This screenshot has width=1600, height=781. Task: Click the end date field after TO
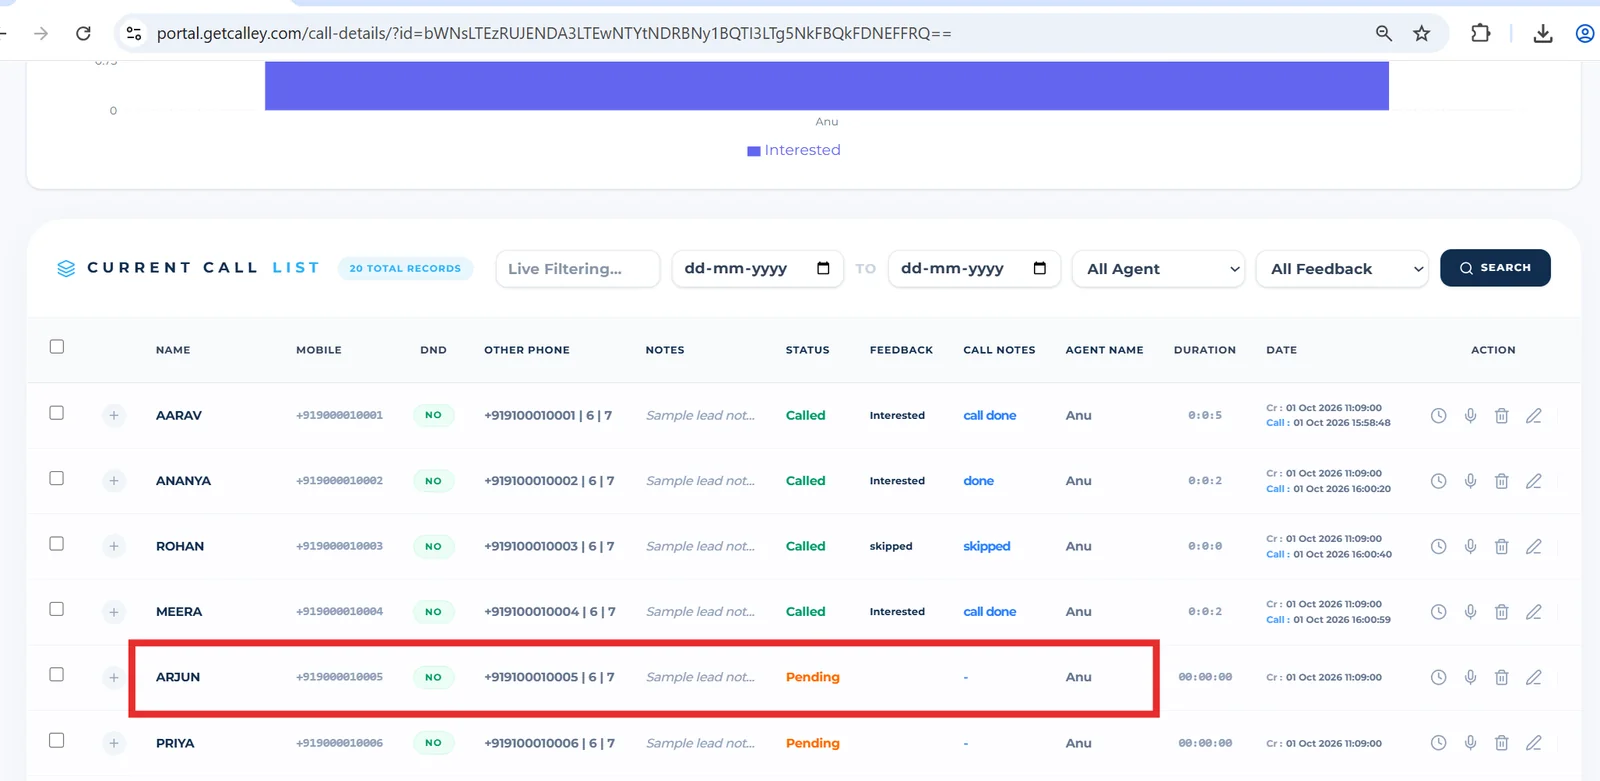pos(974,269)
